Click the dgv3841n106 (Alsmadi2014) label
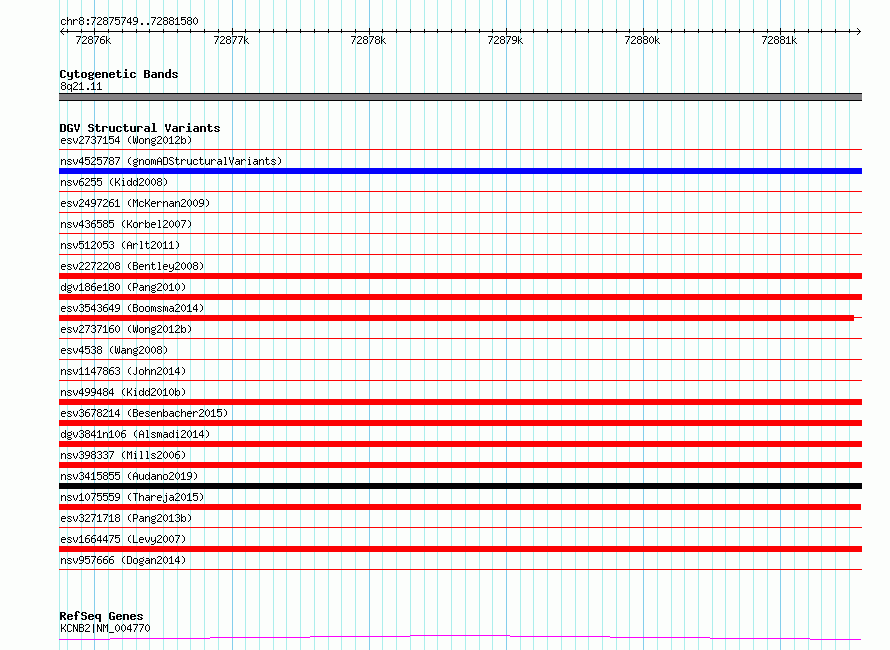890x650 pixels. coord(135,434)
